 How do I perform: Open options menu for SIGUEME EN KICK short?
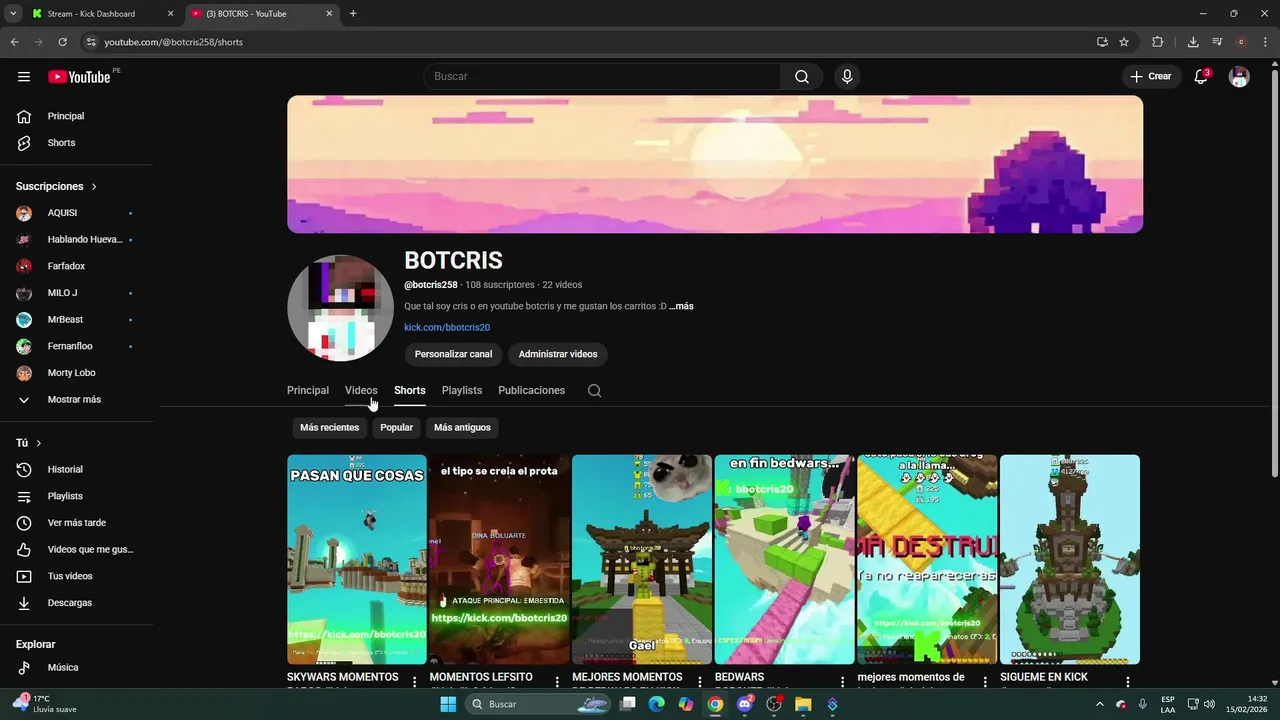[x=1127, y=681]
